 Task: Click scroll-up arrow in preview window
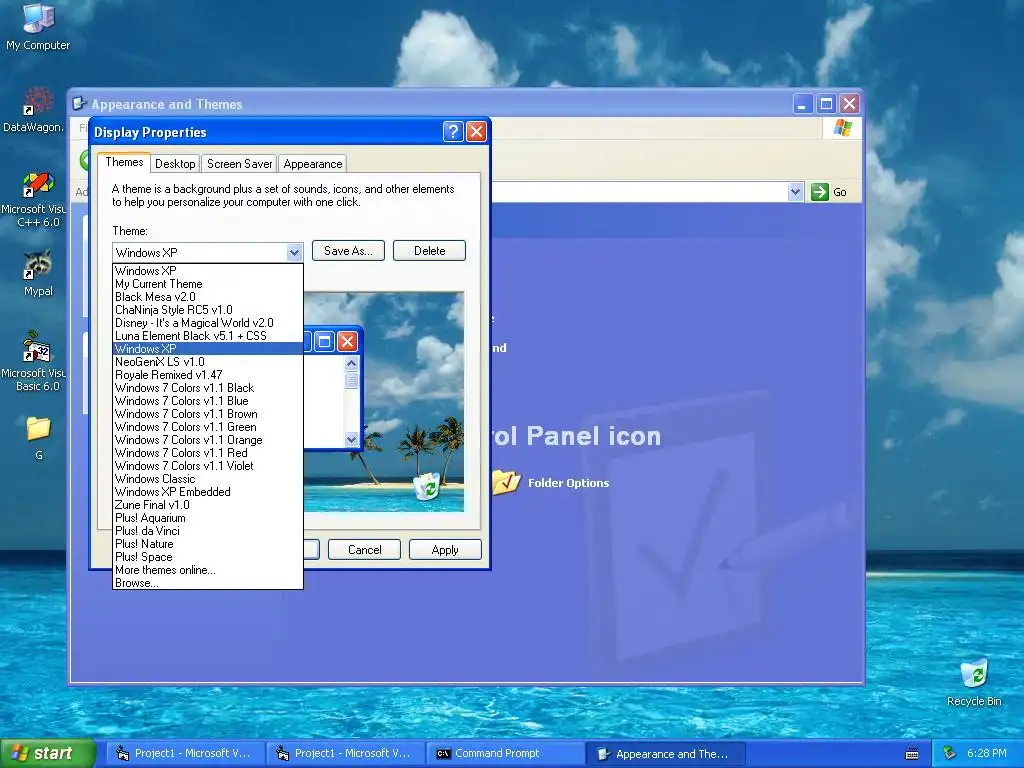pyautogui.click(x=351, y=364)
